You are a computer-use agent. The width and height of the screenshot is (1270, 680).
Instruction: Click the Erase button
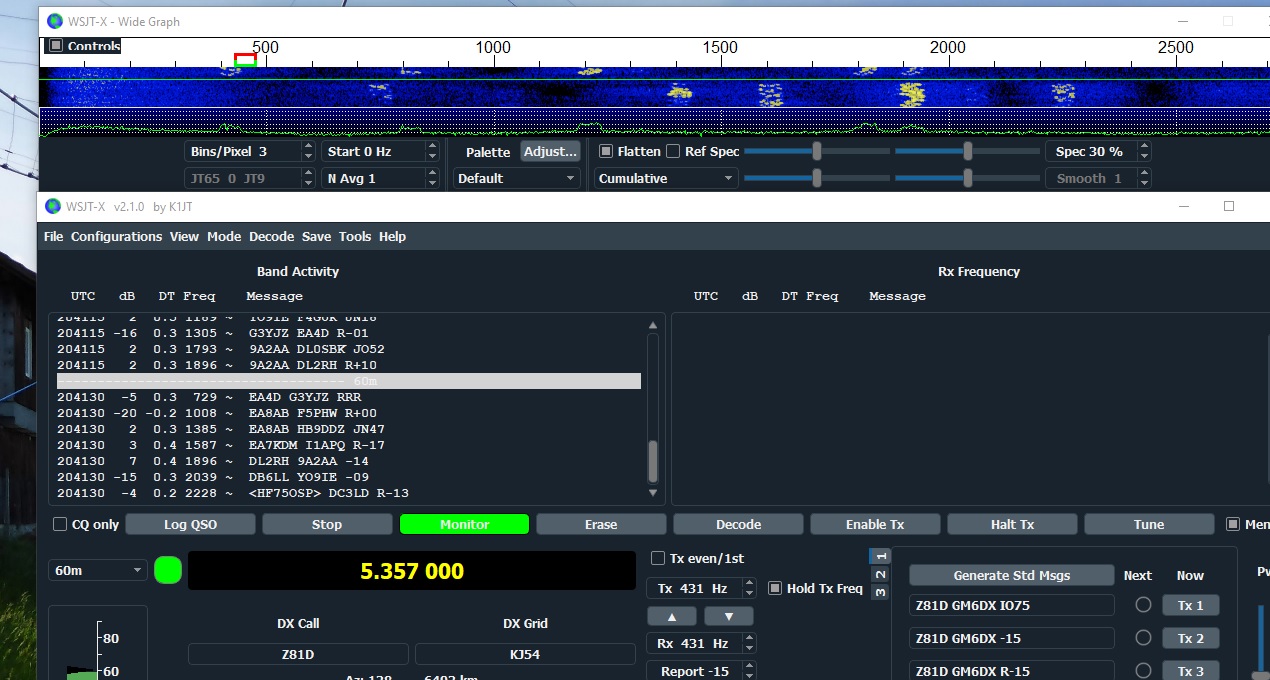tap(601, 524)
